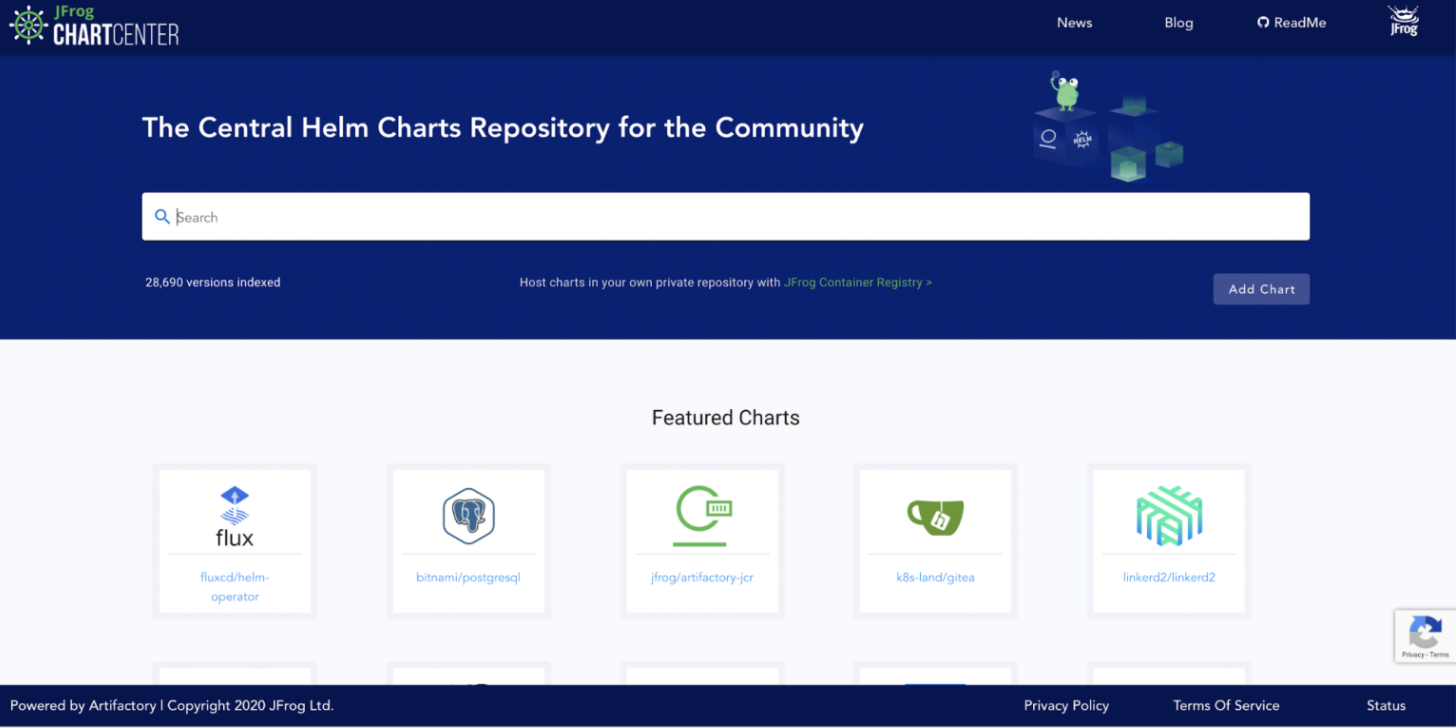Open the jfrog/artifactory-jcr chart

click(702, 577)
